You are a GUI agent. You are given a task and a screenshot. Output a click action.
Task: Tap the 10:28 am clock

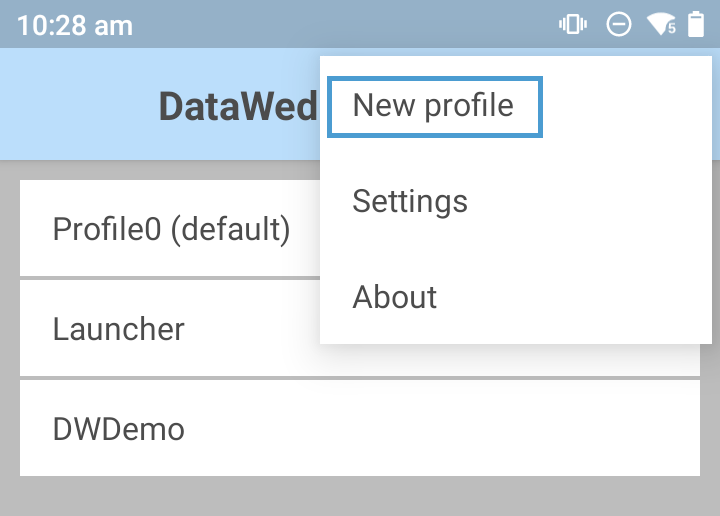coord(75,25)
